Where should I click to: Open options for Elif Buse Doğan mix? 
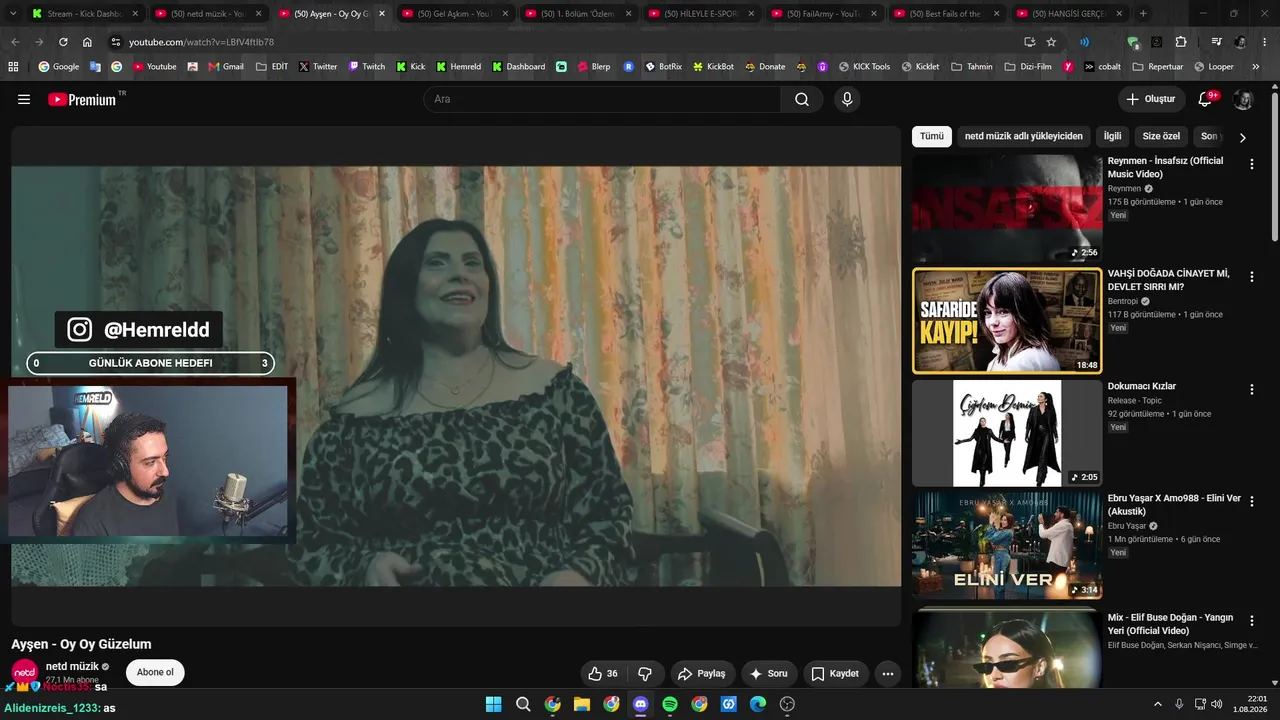1251,621
